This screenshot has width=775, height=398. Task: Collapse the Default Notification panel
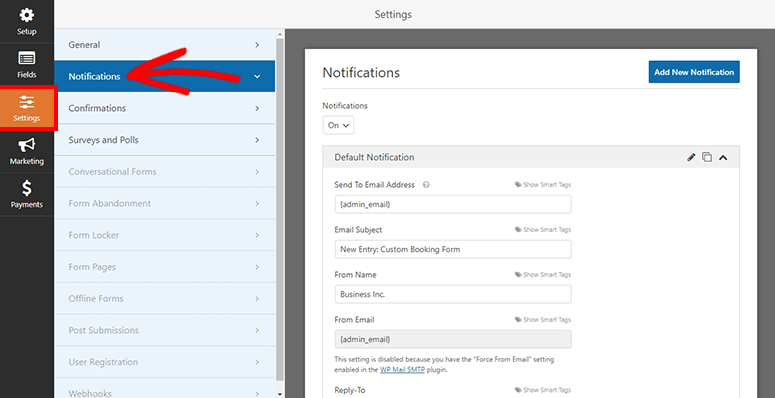tap(723, 158)
